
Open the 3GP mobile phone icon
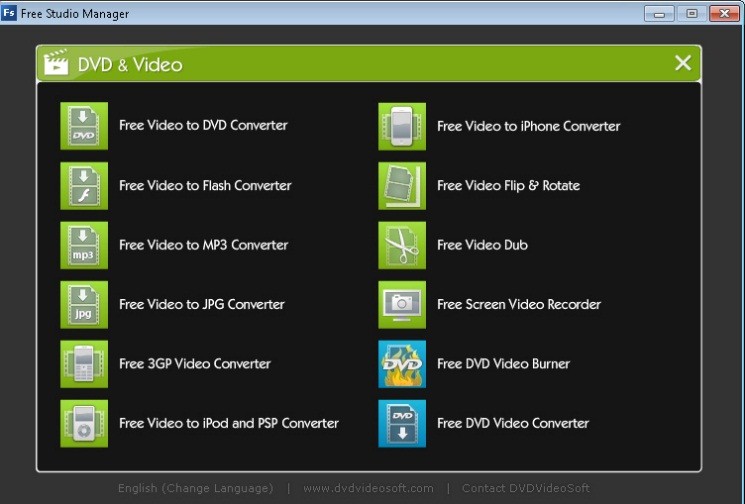84,364
